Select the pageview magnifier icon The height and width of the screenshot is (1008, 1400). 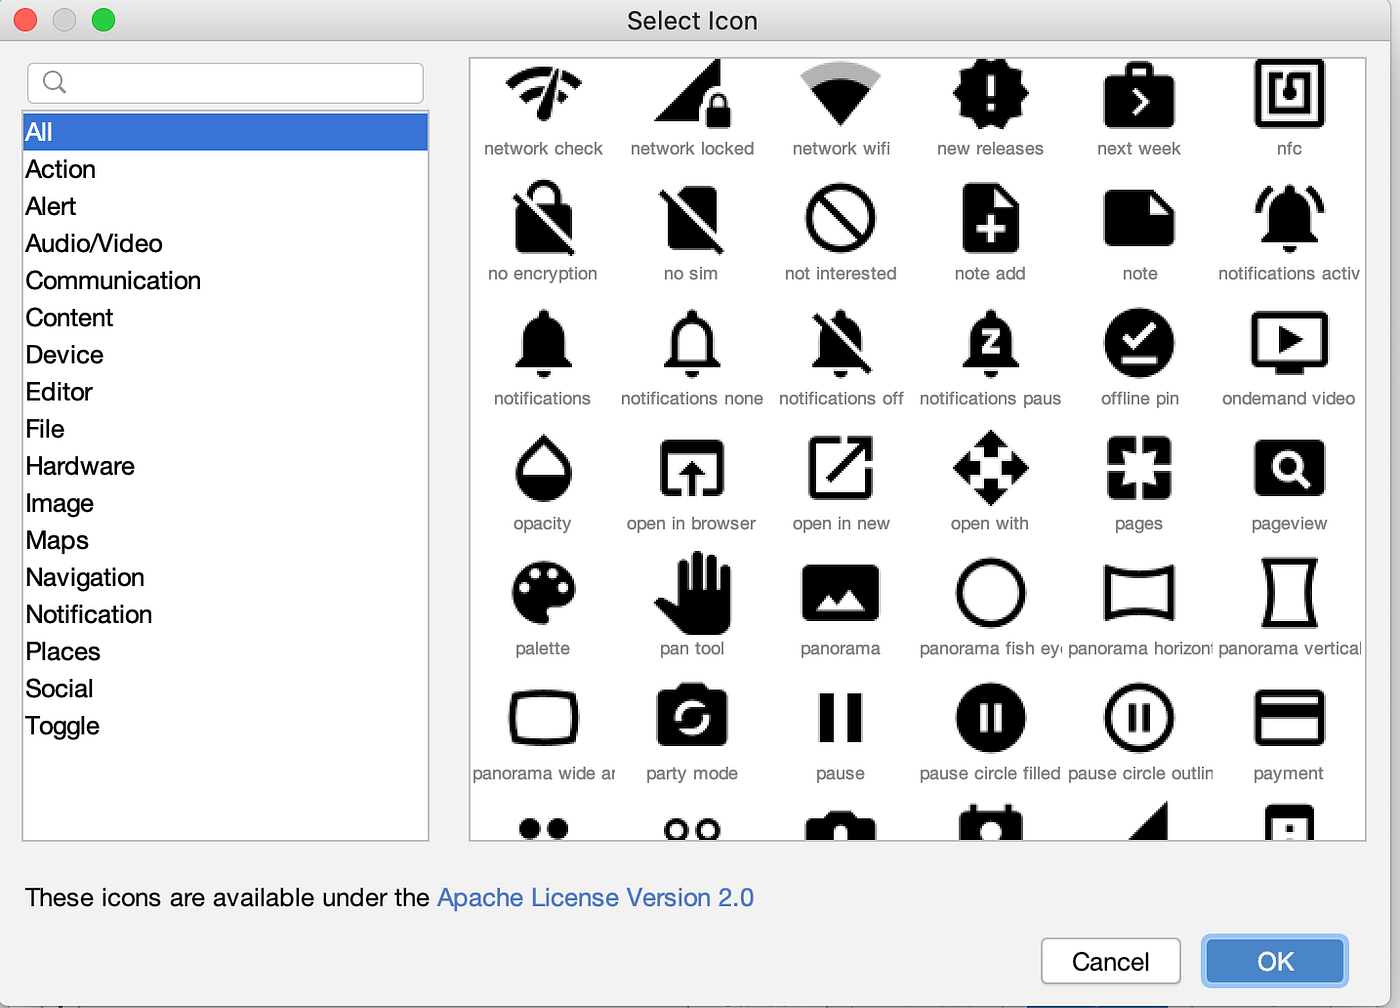(x=1288, y=468)
